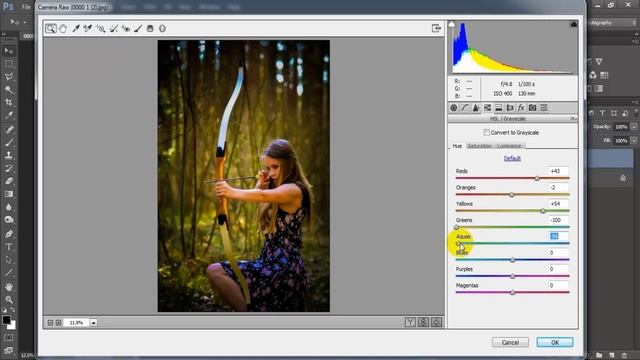Open the HSL / Grayscale panel tab icon

pyautogui.click(x=487, y=108)
